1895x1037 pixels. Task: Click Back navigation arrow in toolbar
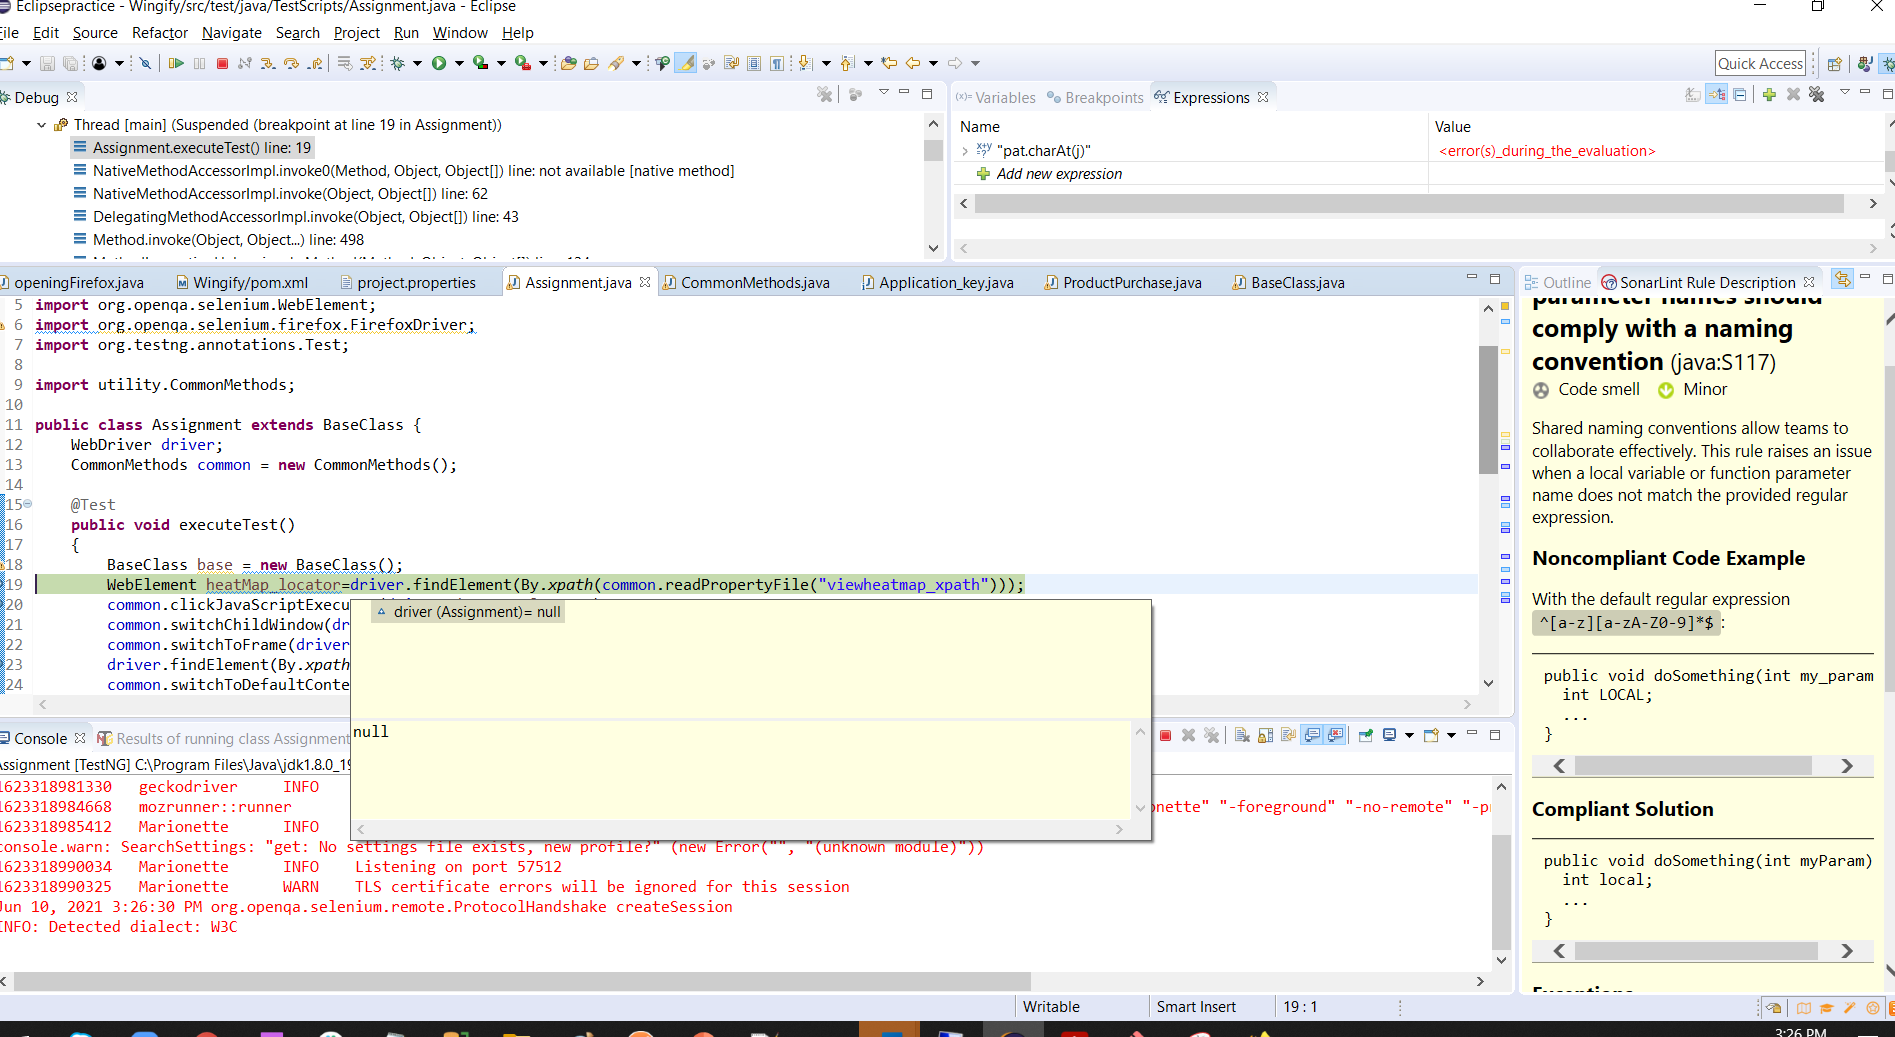tap(912, 64)
